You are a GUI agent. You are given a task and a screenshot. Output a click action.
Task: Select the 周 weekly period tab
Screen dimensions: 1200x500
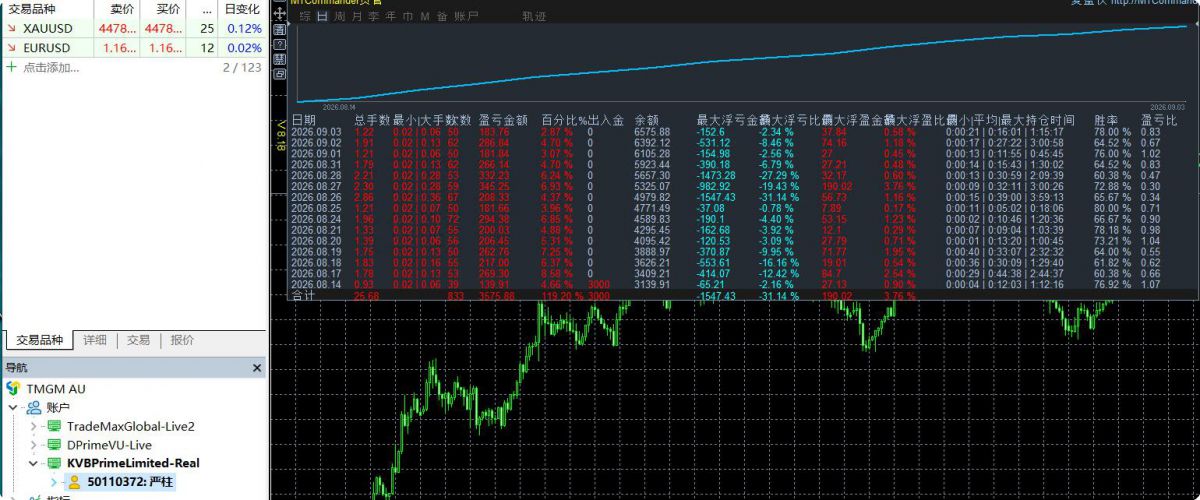pyautogui.click(x=339, y=17)
